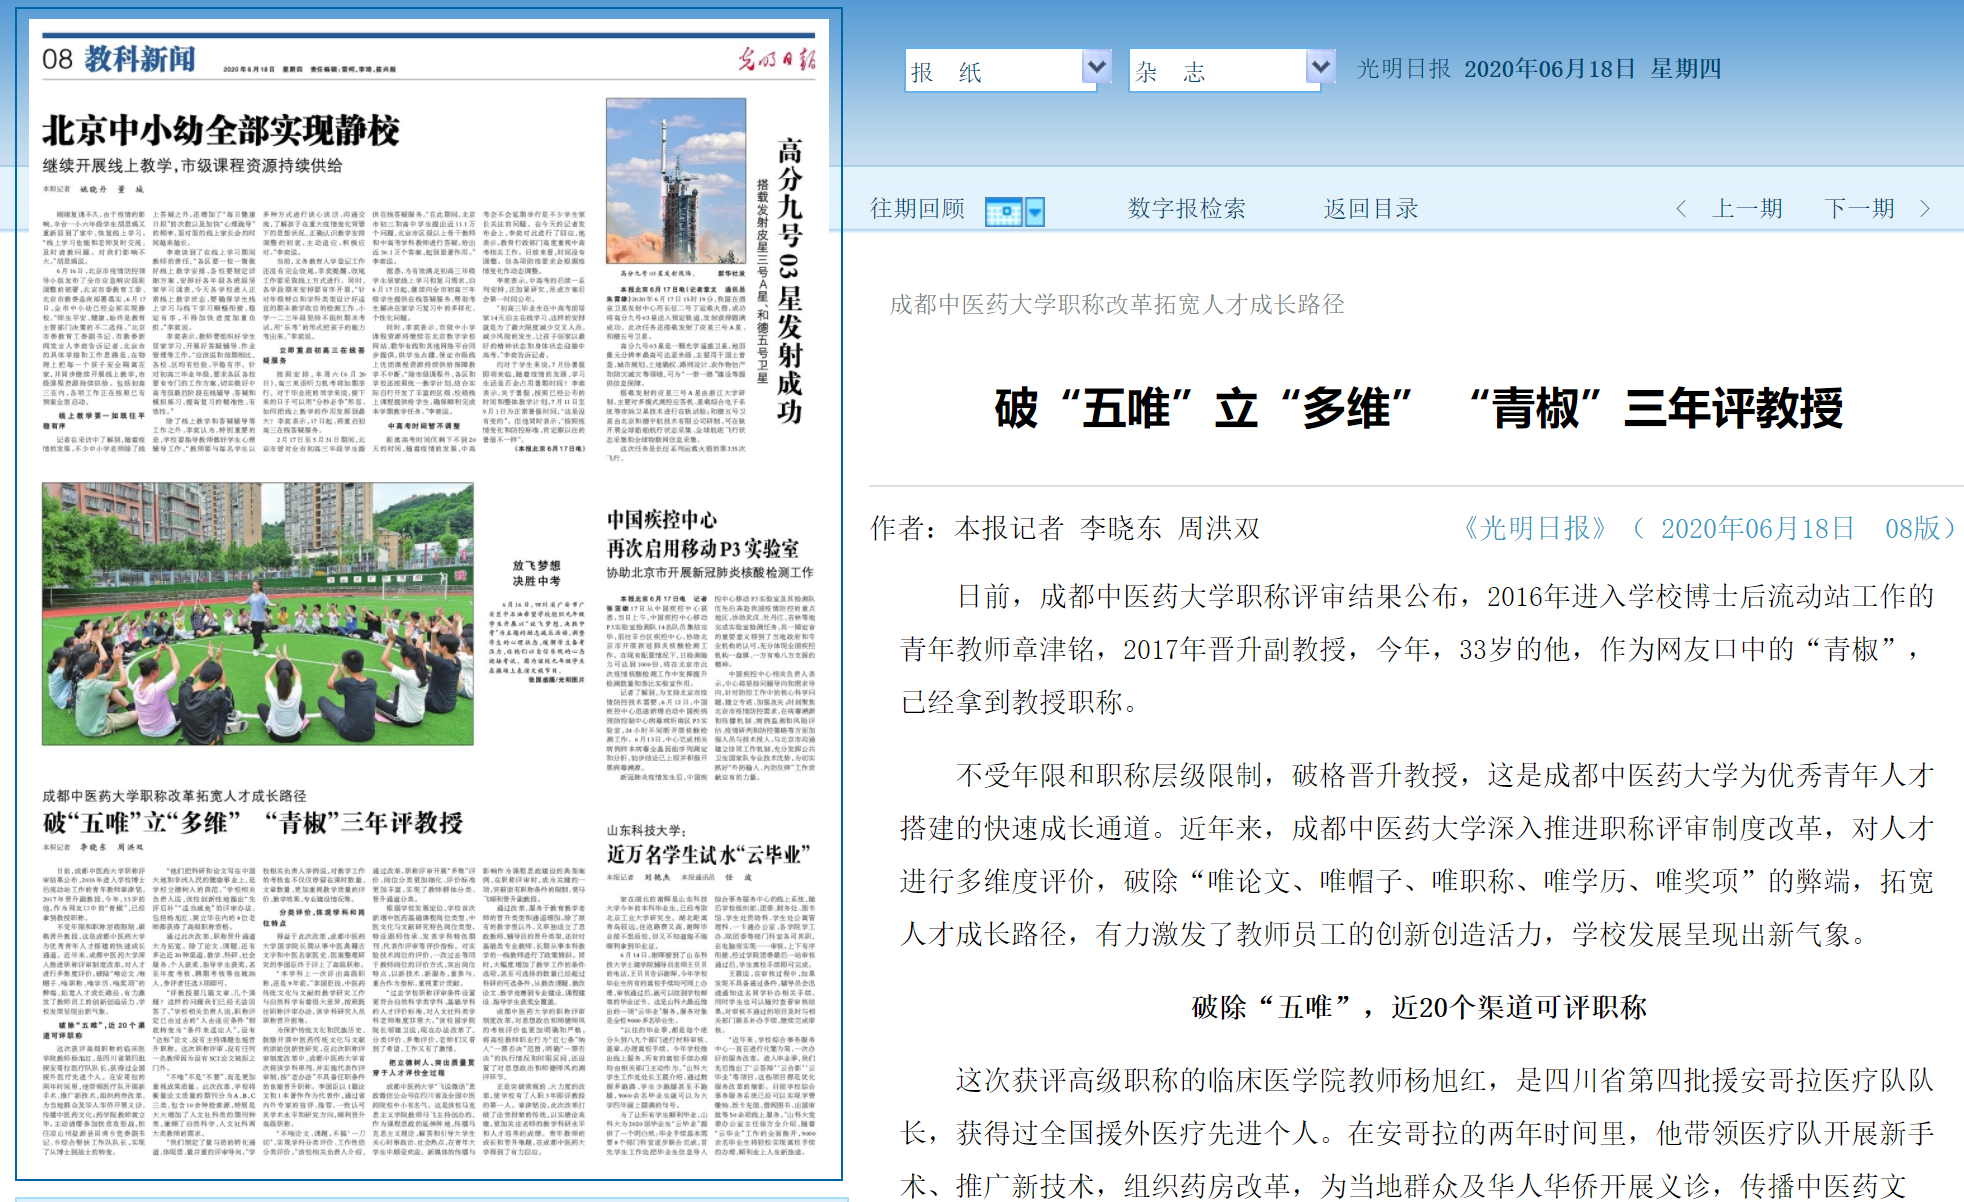Open the 杂志 dropdown arrow
The width and height of the screenshot is (1964, 1202).
point(1320,67)
